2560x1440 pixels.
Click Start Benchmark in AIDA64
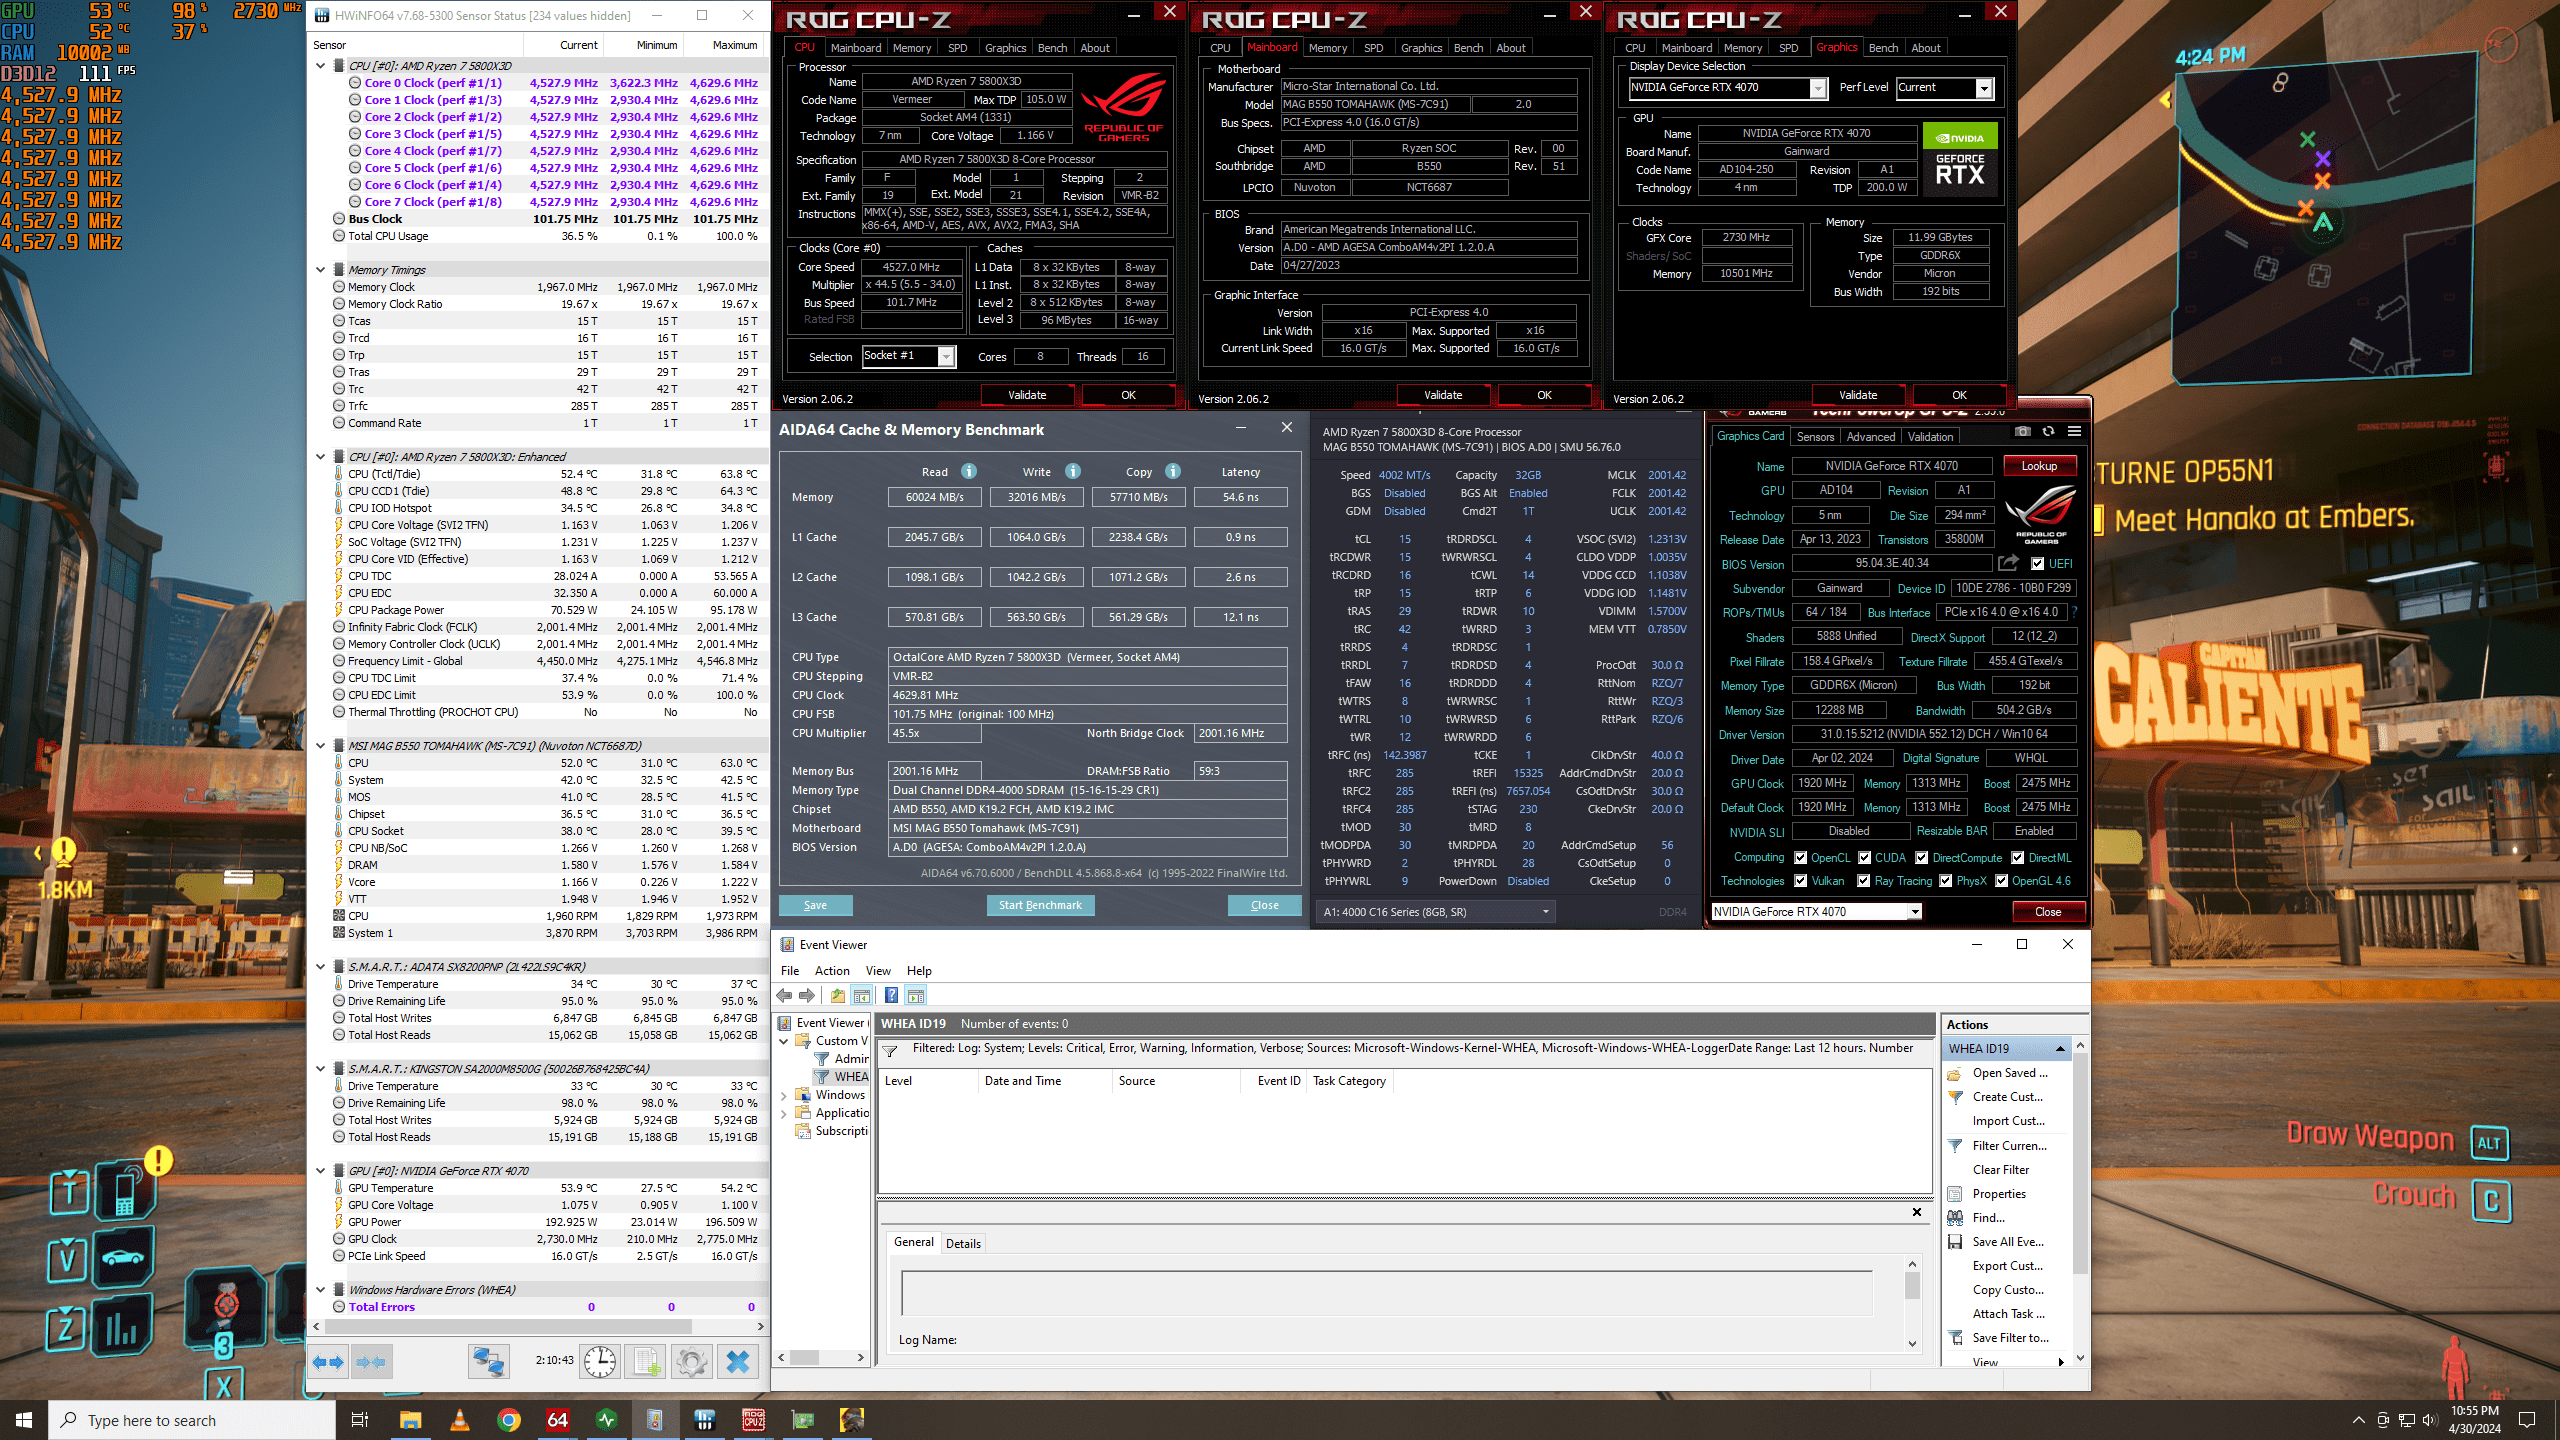click(1040, 905)
